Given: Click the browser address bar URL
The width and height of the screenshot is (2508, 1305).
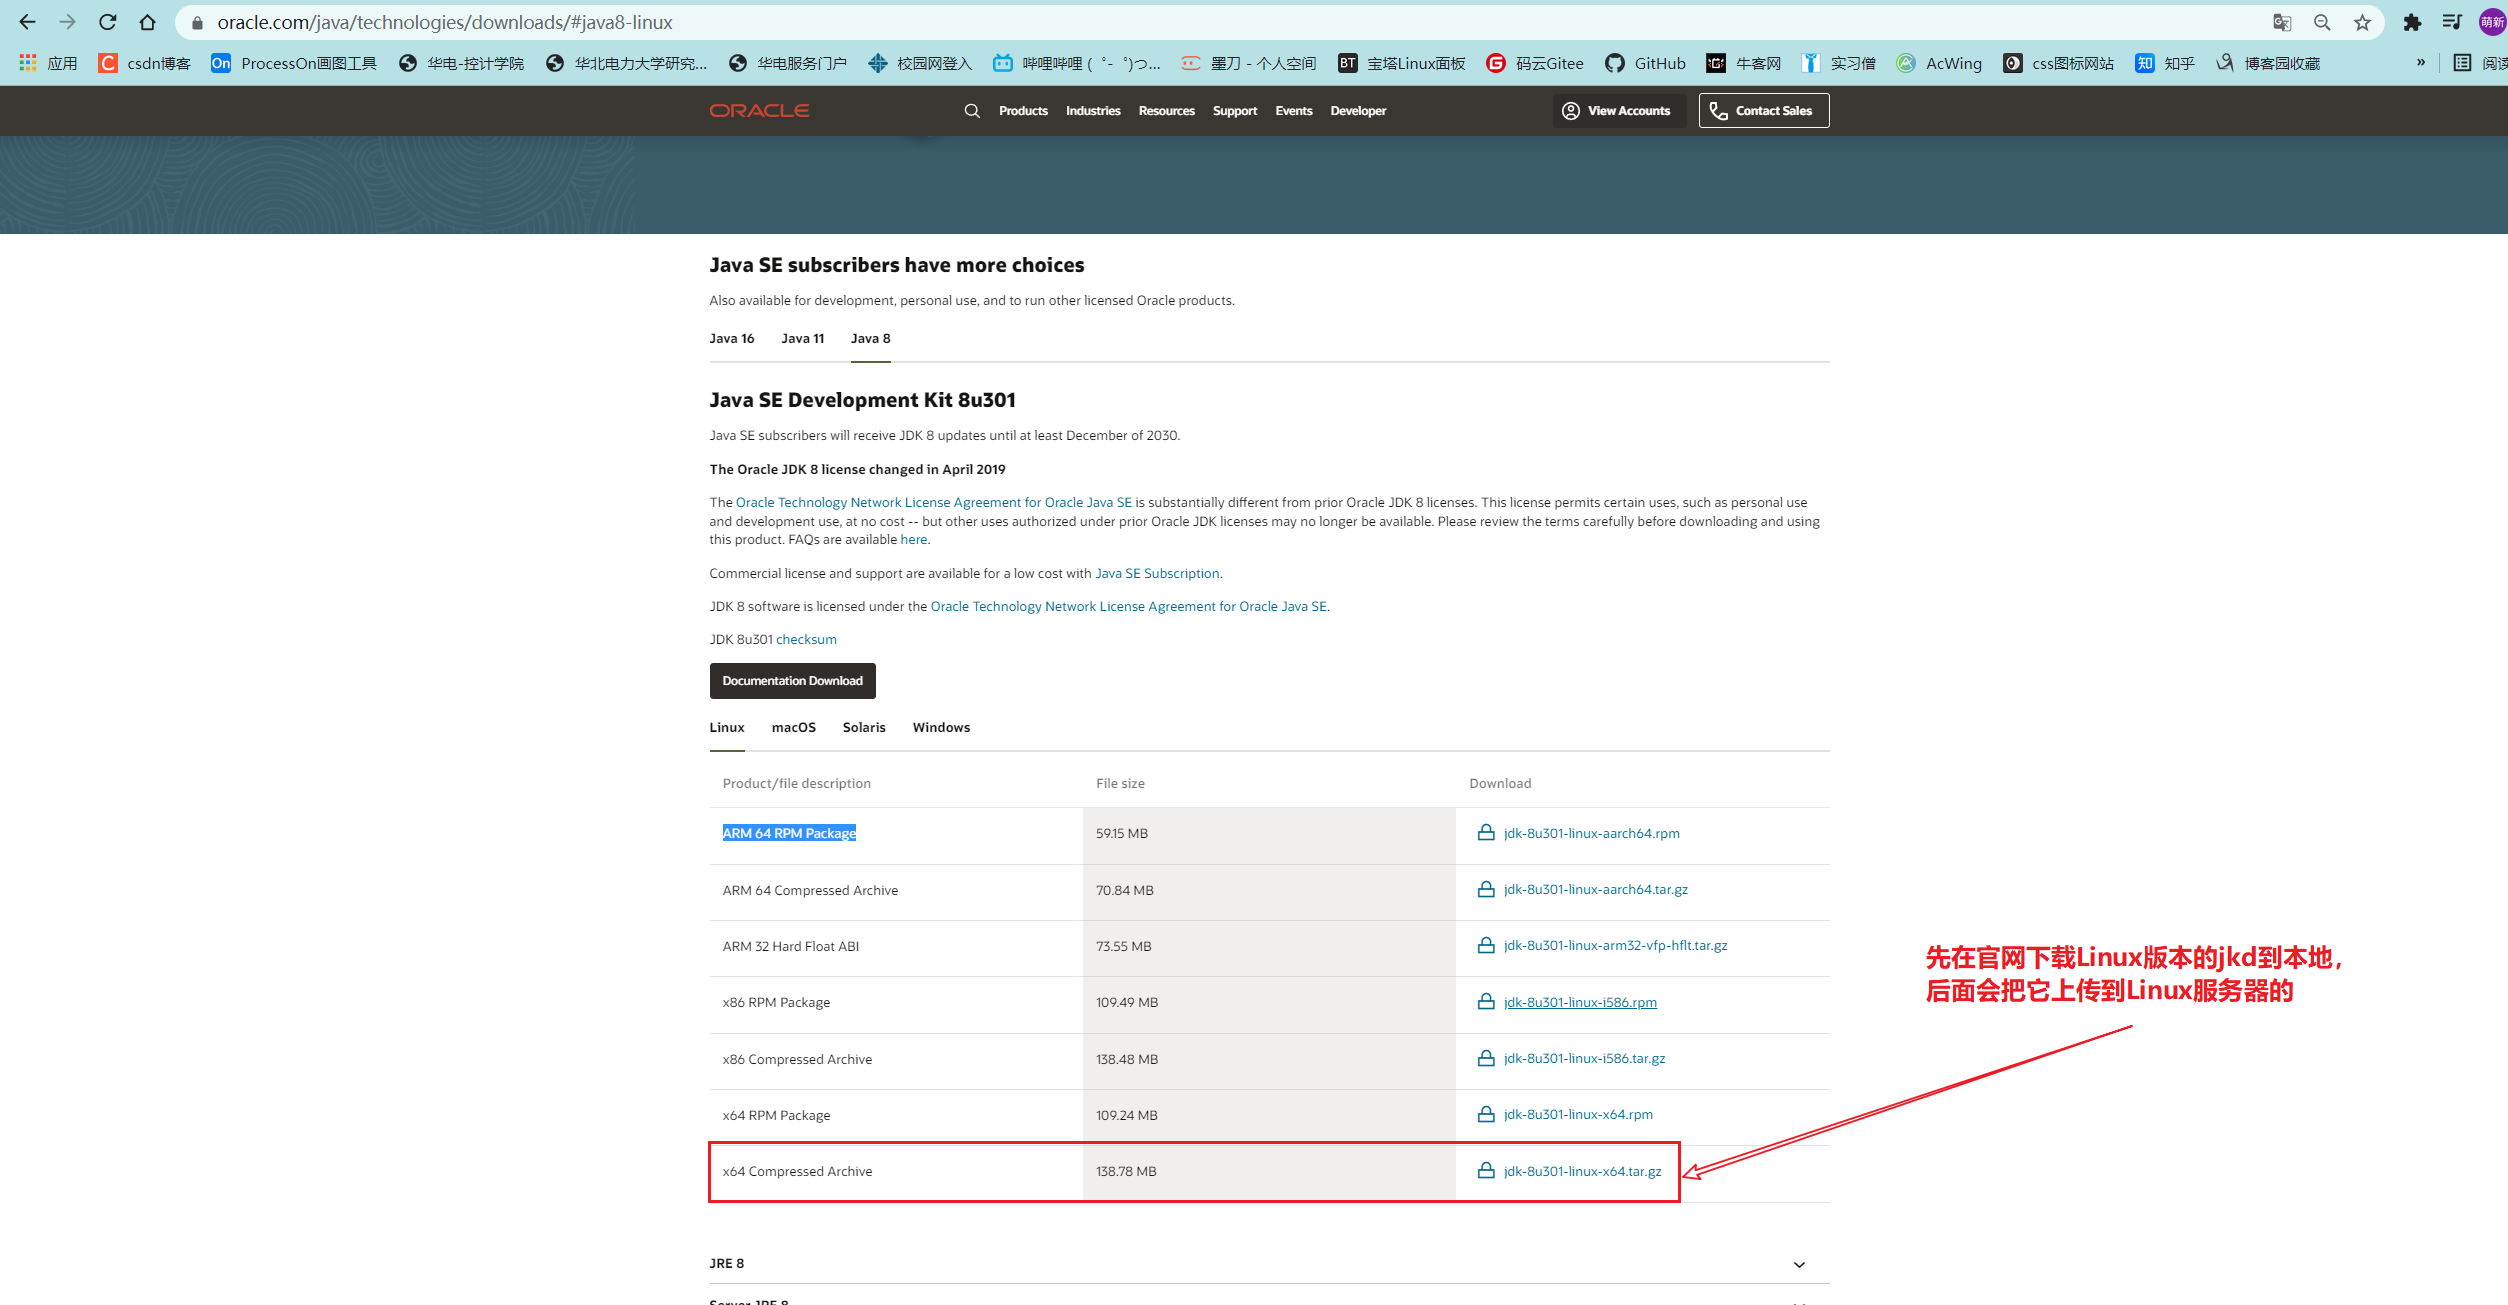Looking at the screenshot, I should click(445, 22).
